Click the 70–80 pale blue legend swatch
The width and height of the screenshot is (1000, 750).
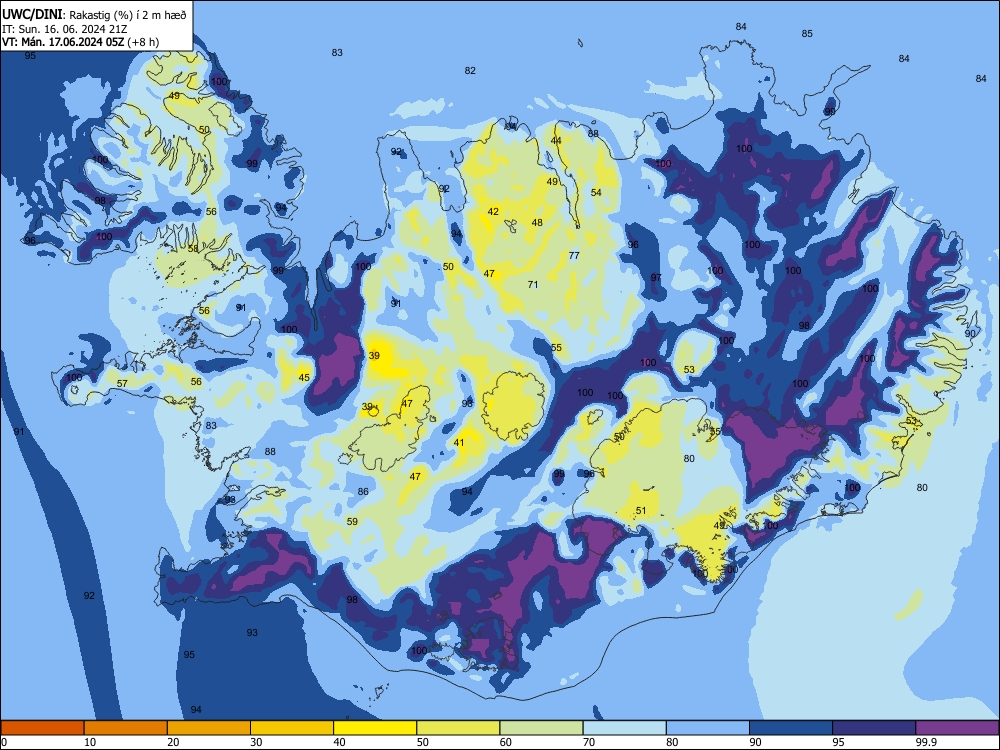point(624,728)
